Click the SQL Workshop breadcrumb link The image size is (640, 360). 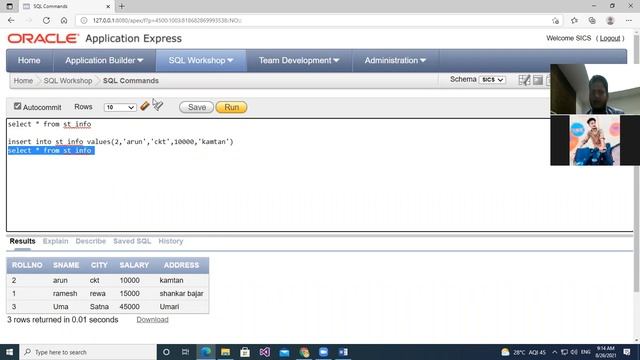point(68,80)
